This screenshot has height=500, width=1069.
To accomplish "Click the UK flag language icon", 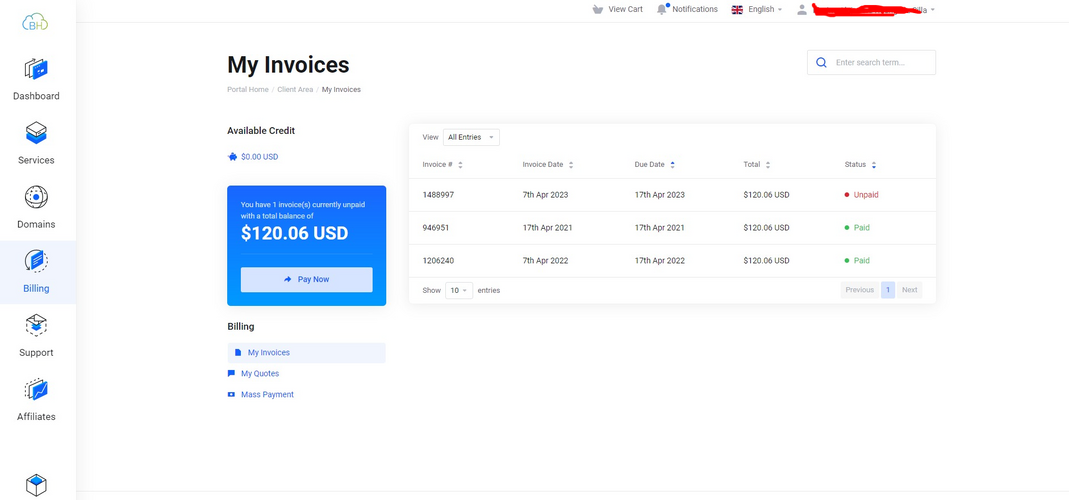I will click(x=737, y=10).
